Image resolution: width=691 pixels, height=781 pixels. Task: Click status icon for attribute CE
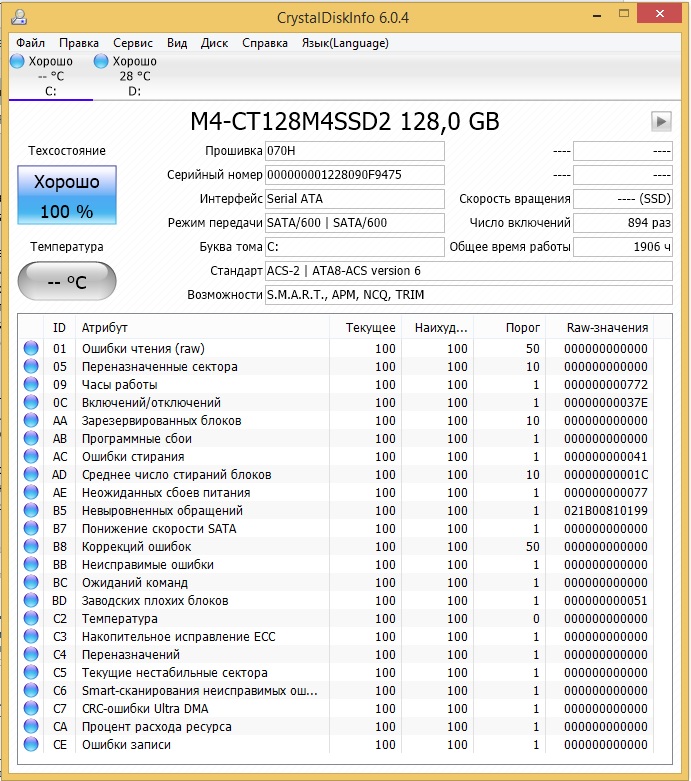[31, 744]
